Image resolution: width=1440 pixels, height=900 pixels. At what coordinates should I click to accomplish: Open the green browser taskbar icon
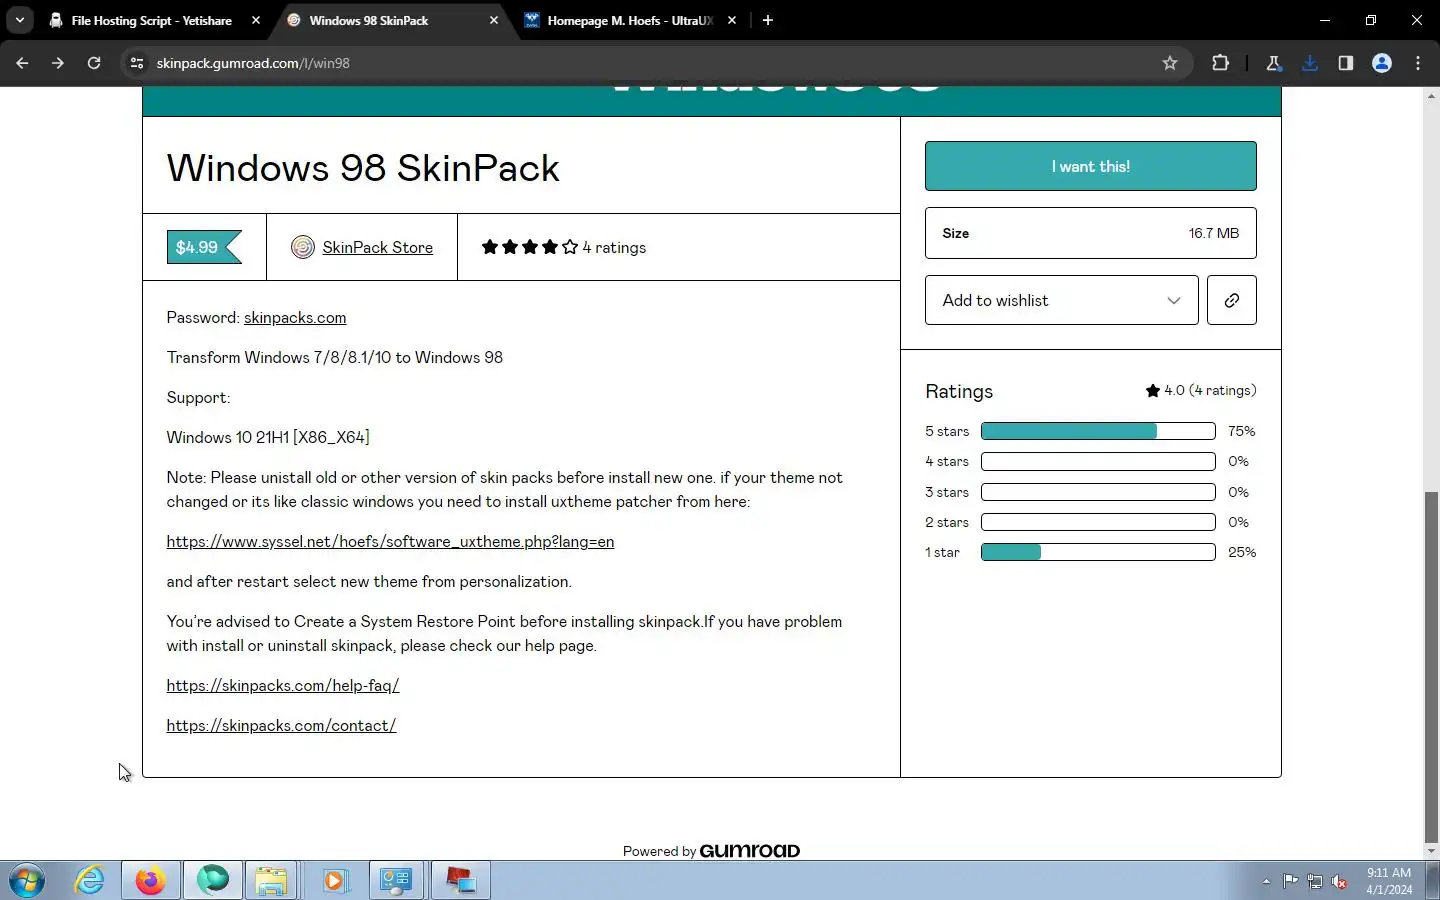pyautogui.click(x=213, y=881)
